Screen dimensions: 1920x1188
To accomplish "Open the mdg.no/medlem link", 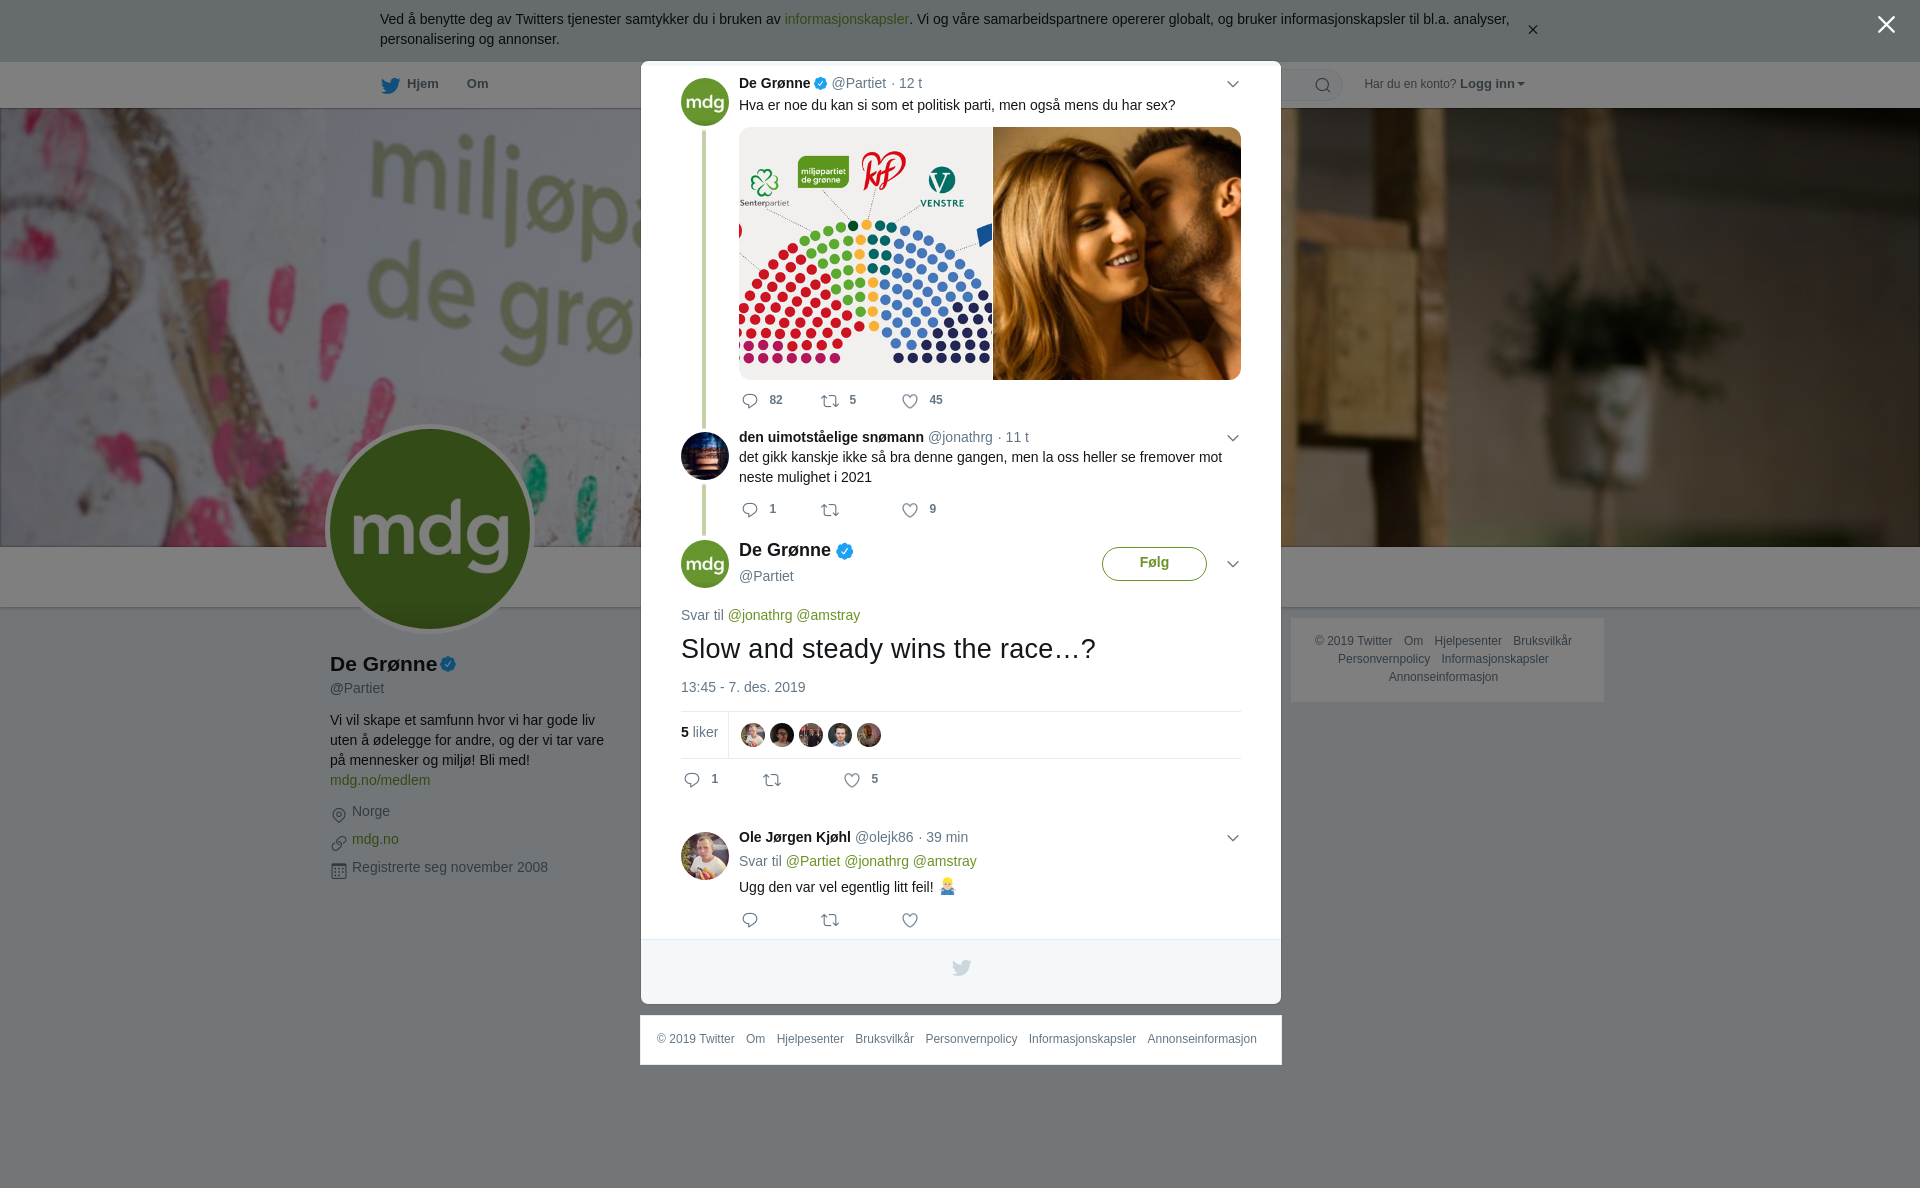I will pos(380,780).
